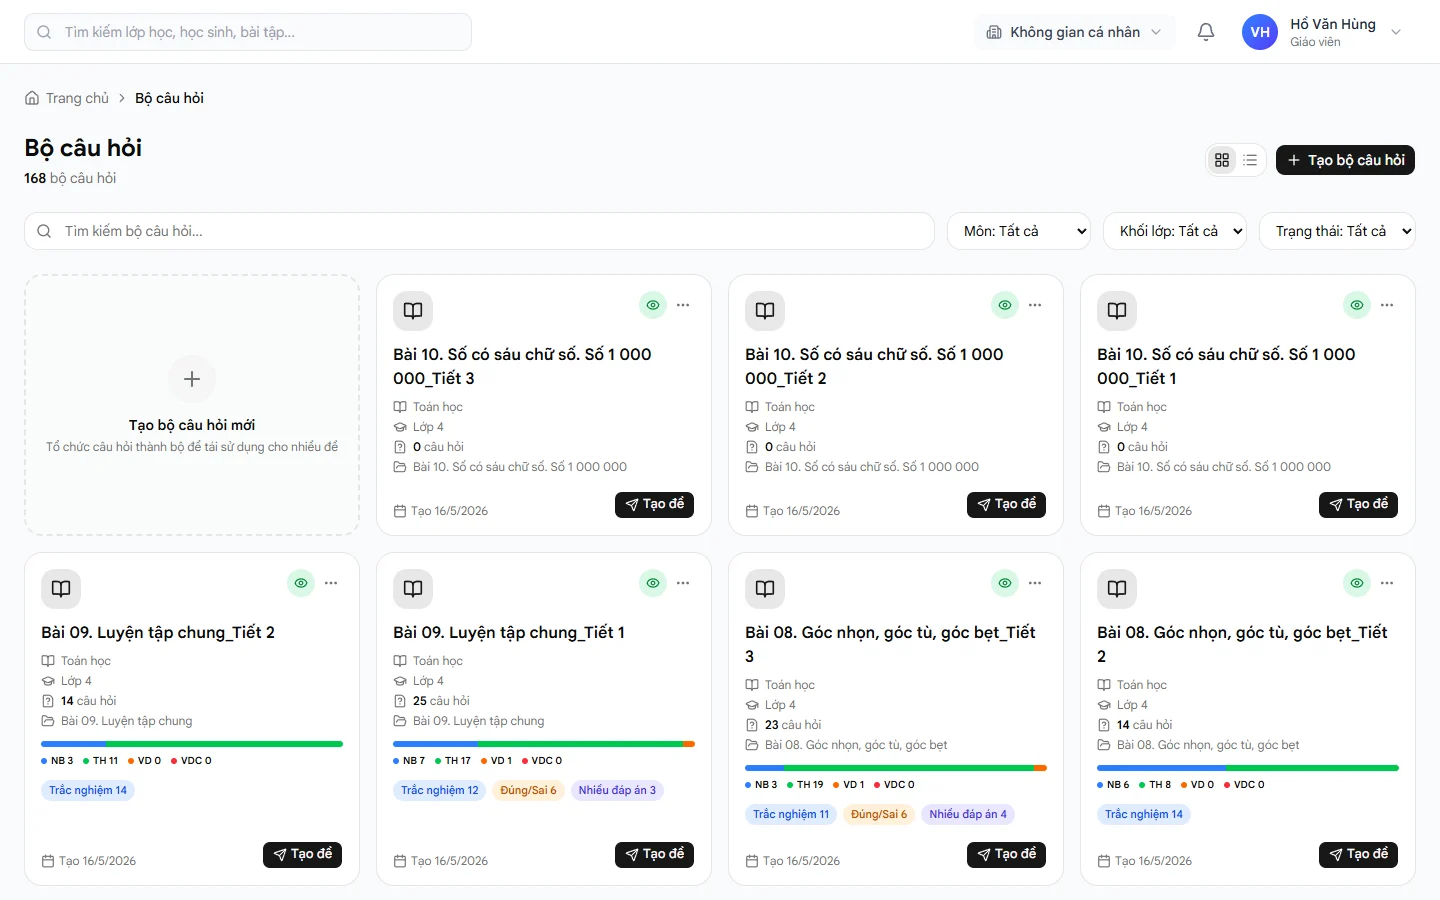Click the VH user avatar
The image size is (1440, 900).
(1260, 32)
